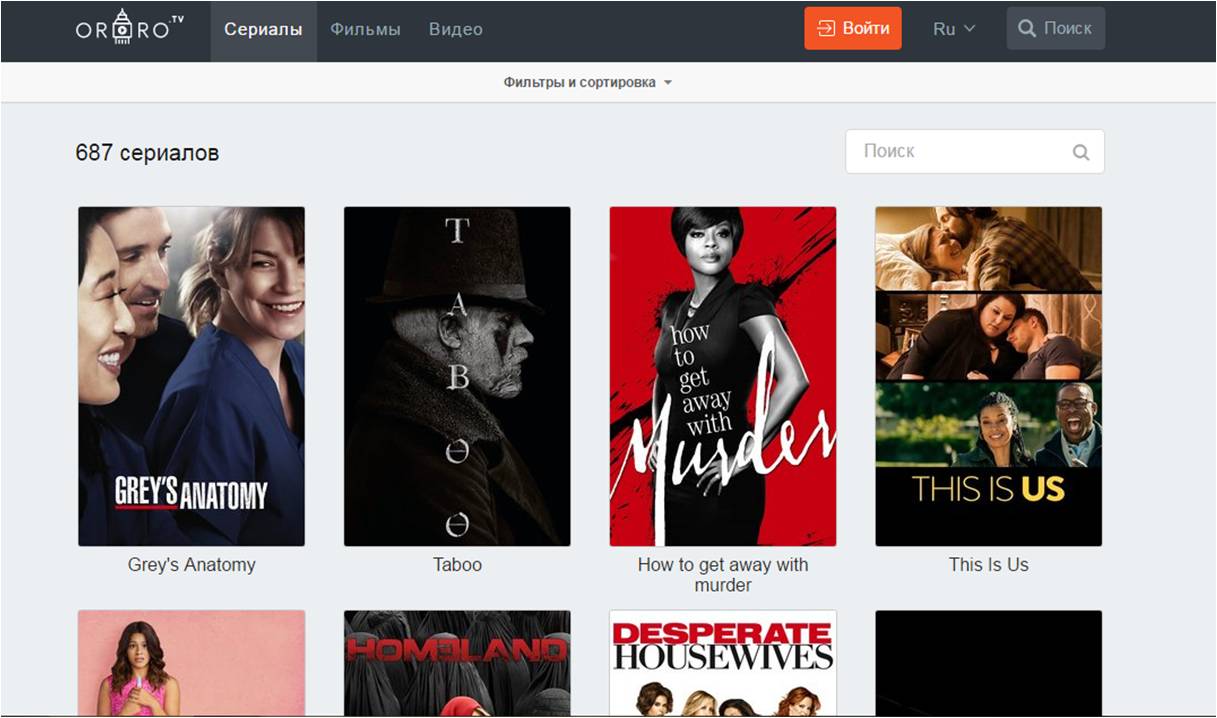Click the 687 сериалов heading
1217x718 pixels.
147,153
